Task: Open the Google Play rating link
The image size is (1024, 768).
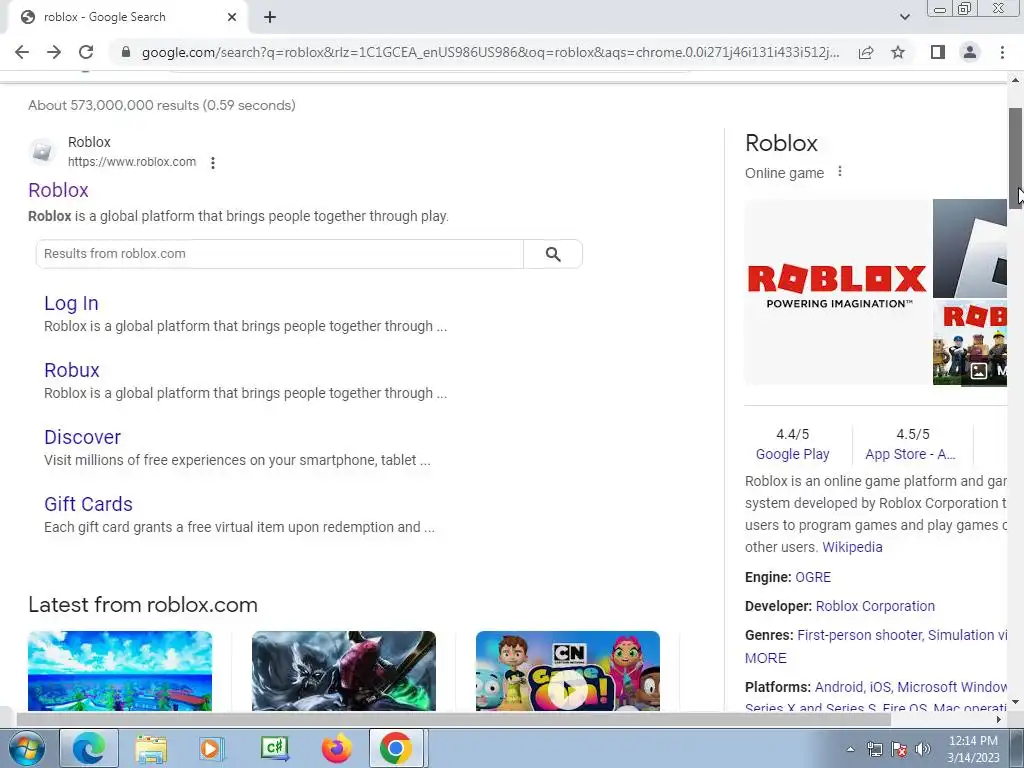Action: 792,455
